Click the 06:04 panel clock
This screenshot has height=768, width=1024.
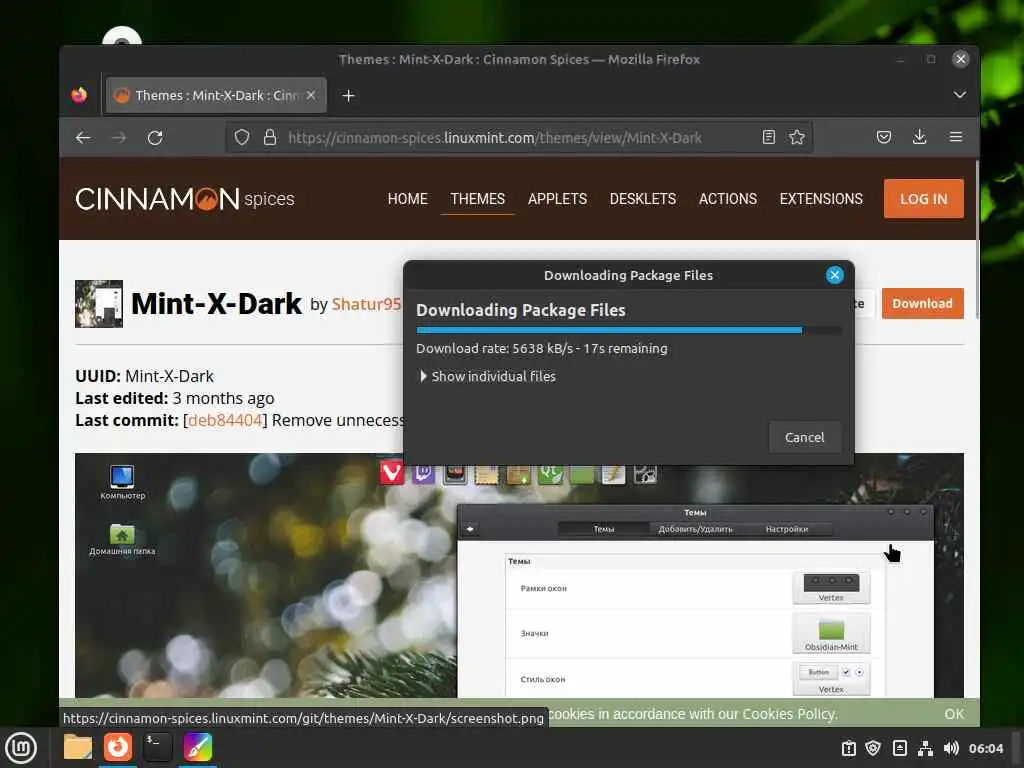point(986,748)
